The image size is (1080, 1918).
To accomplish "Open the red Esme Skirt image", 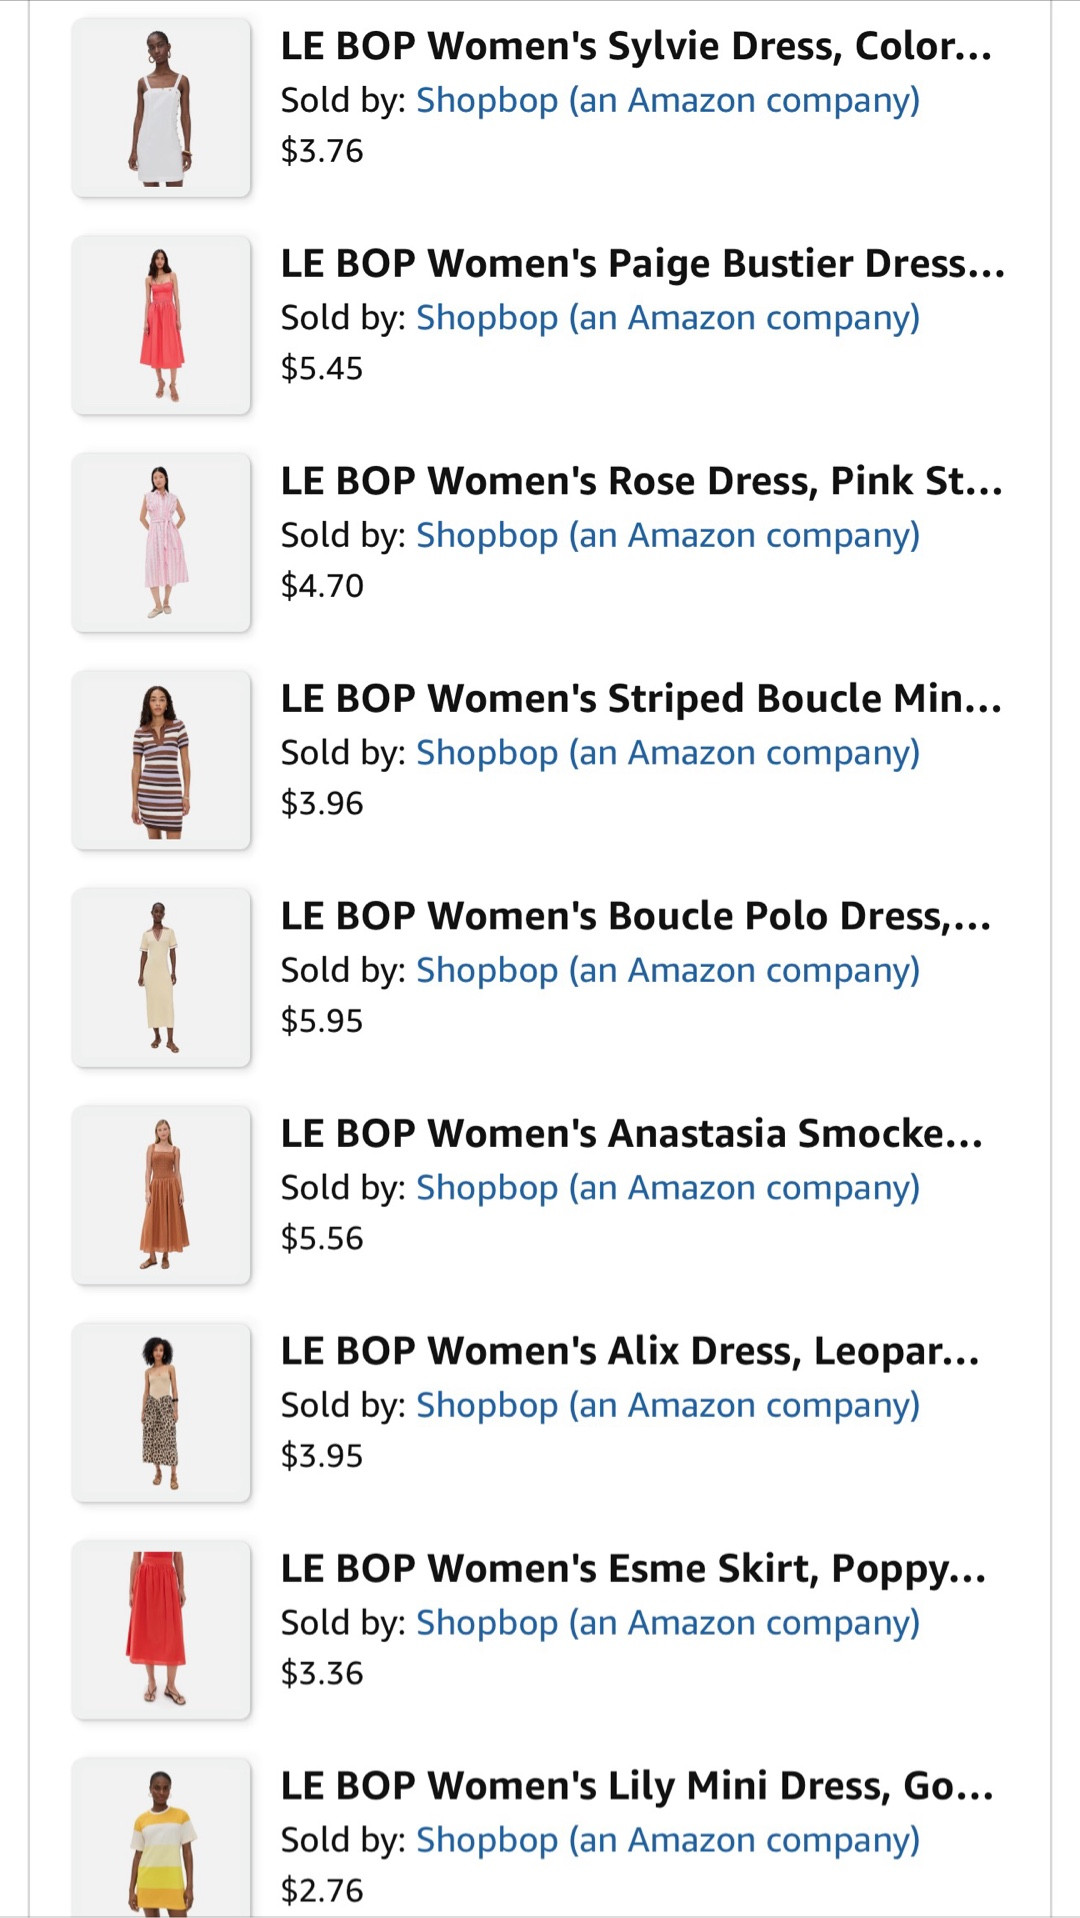I will point(161,1629).
